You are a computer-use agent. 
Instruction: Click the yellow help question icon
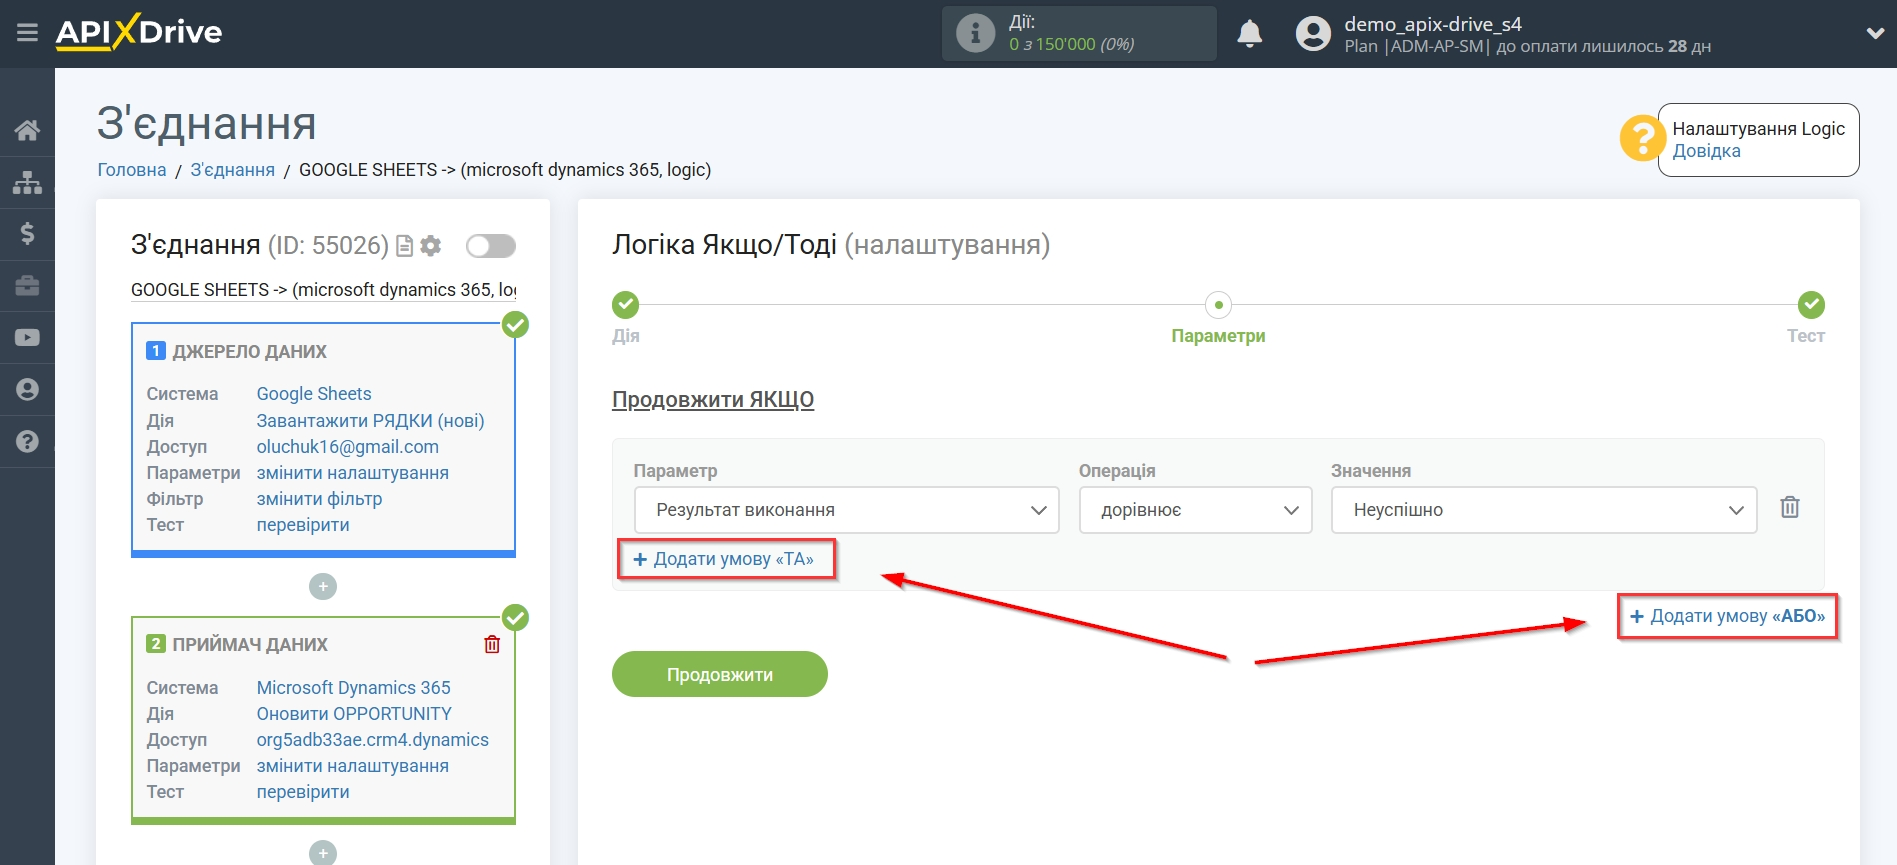click(x=1642, y=139)
